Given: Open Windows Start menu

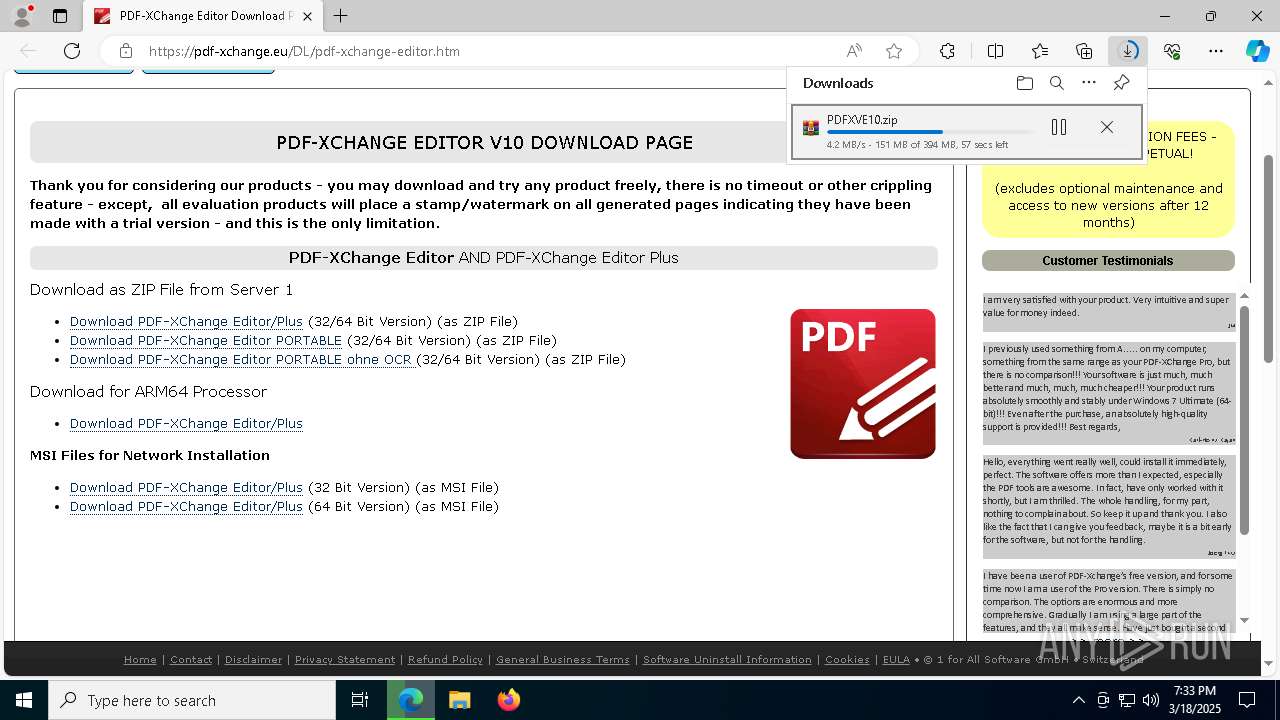Looking at the screenshot, I should (x=24, y=700).
